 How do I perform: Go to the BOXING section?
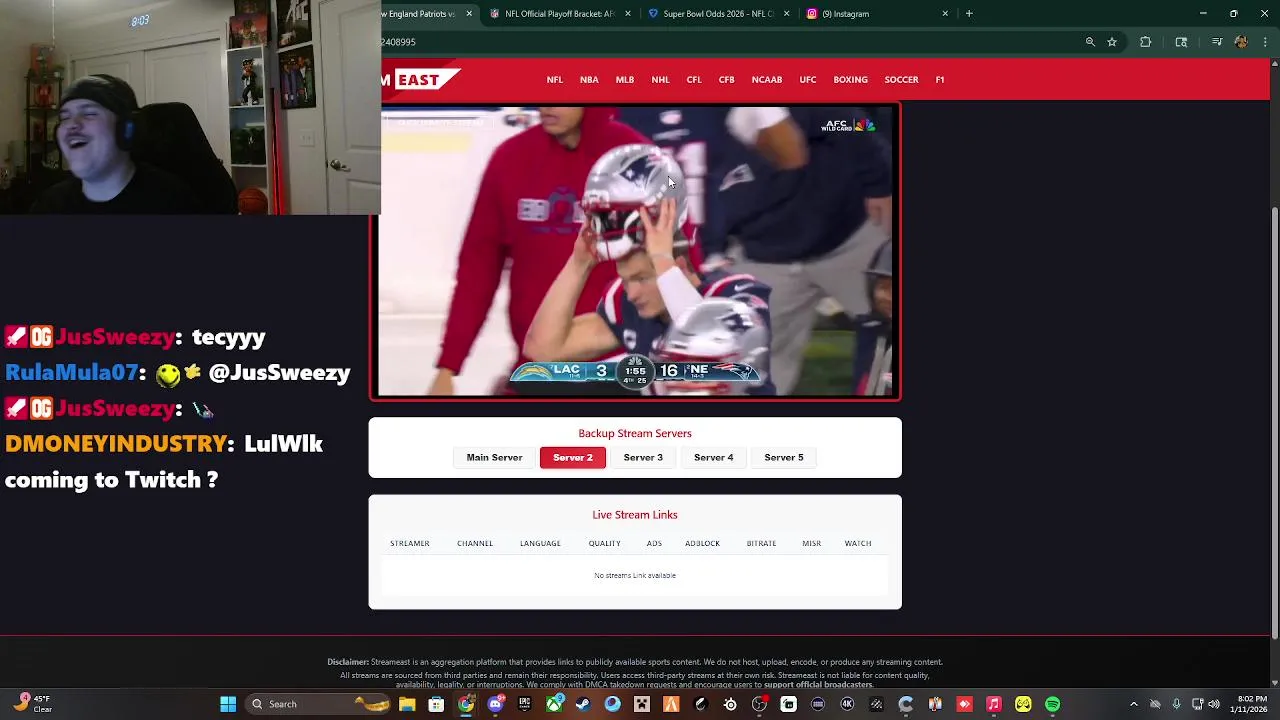pyautogui.click(x=851, y=80)
